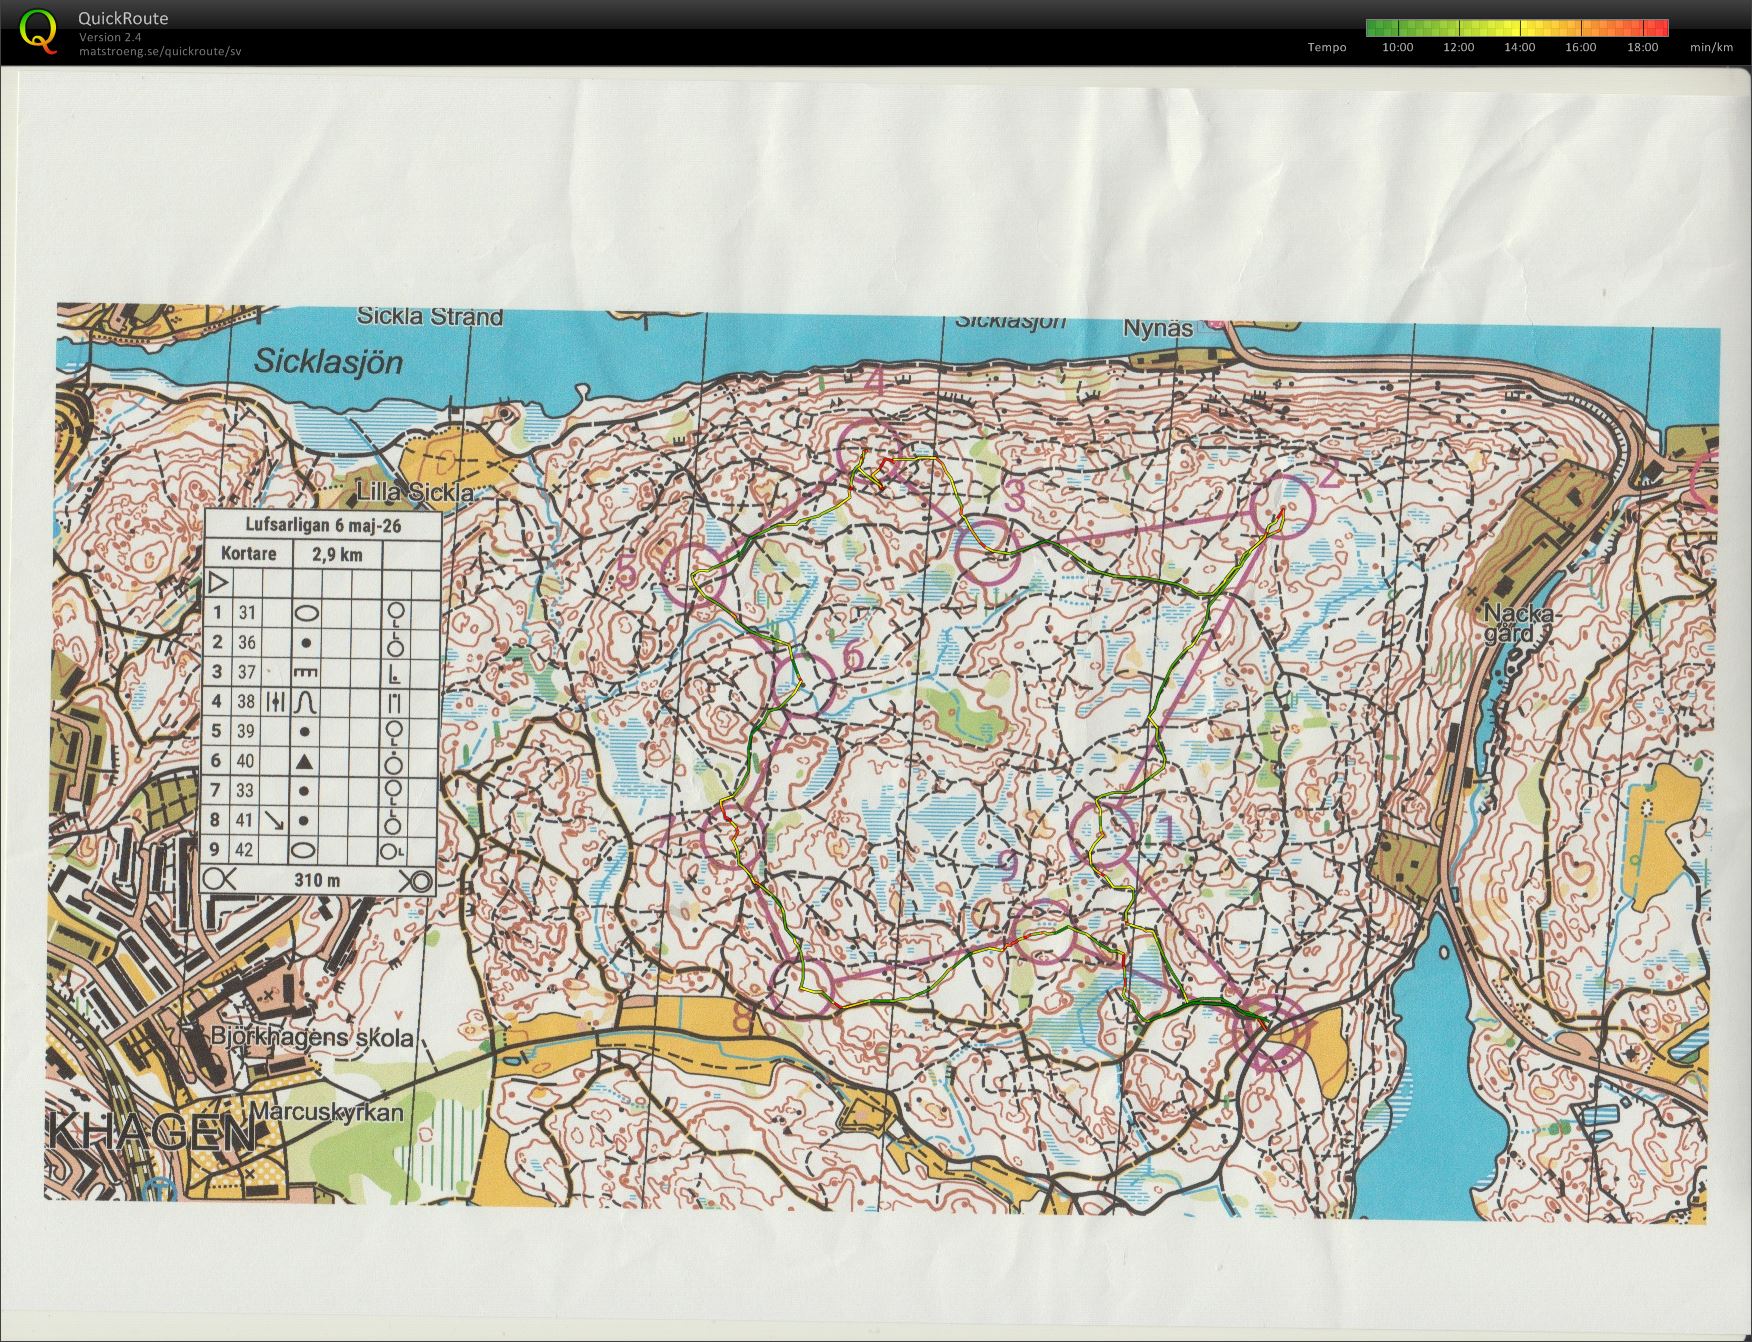Screen dimensions: 1752x1342
Task: Click the 10:00 tempo scale value
Action: point(1397,47)
